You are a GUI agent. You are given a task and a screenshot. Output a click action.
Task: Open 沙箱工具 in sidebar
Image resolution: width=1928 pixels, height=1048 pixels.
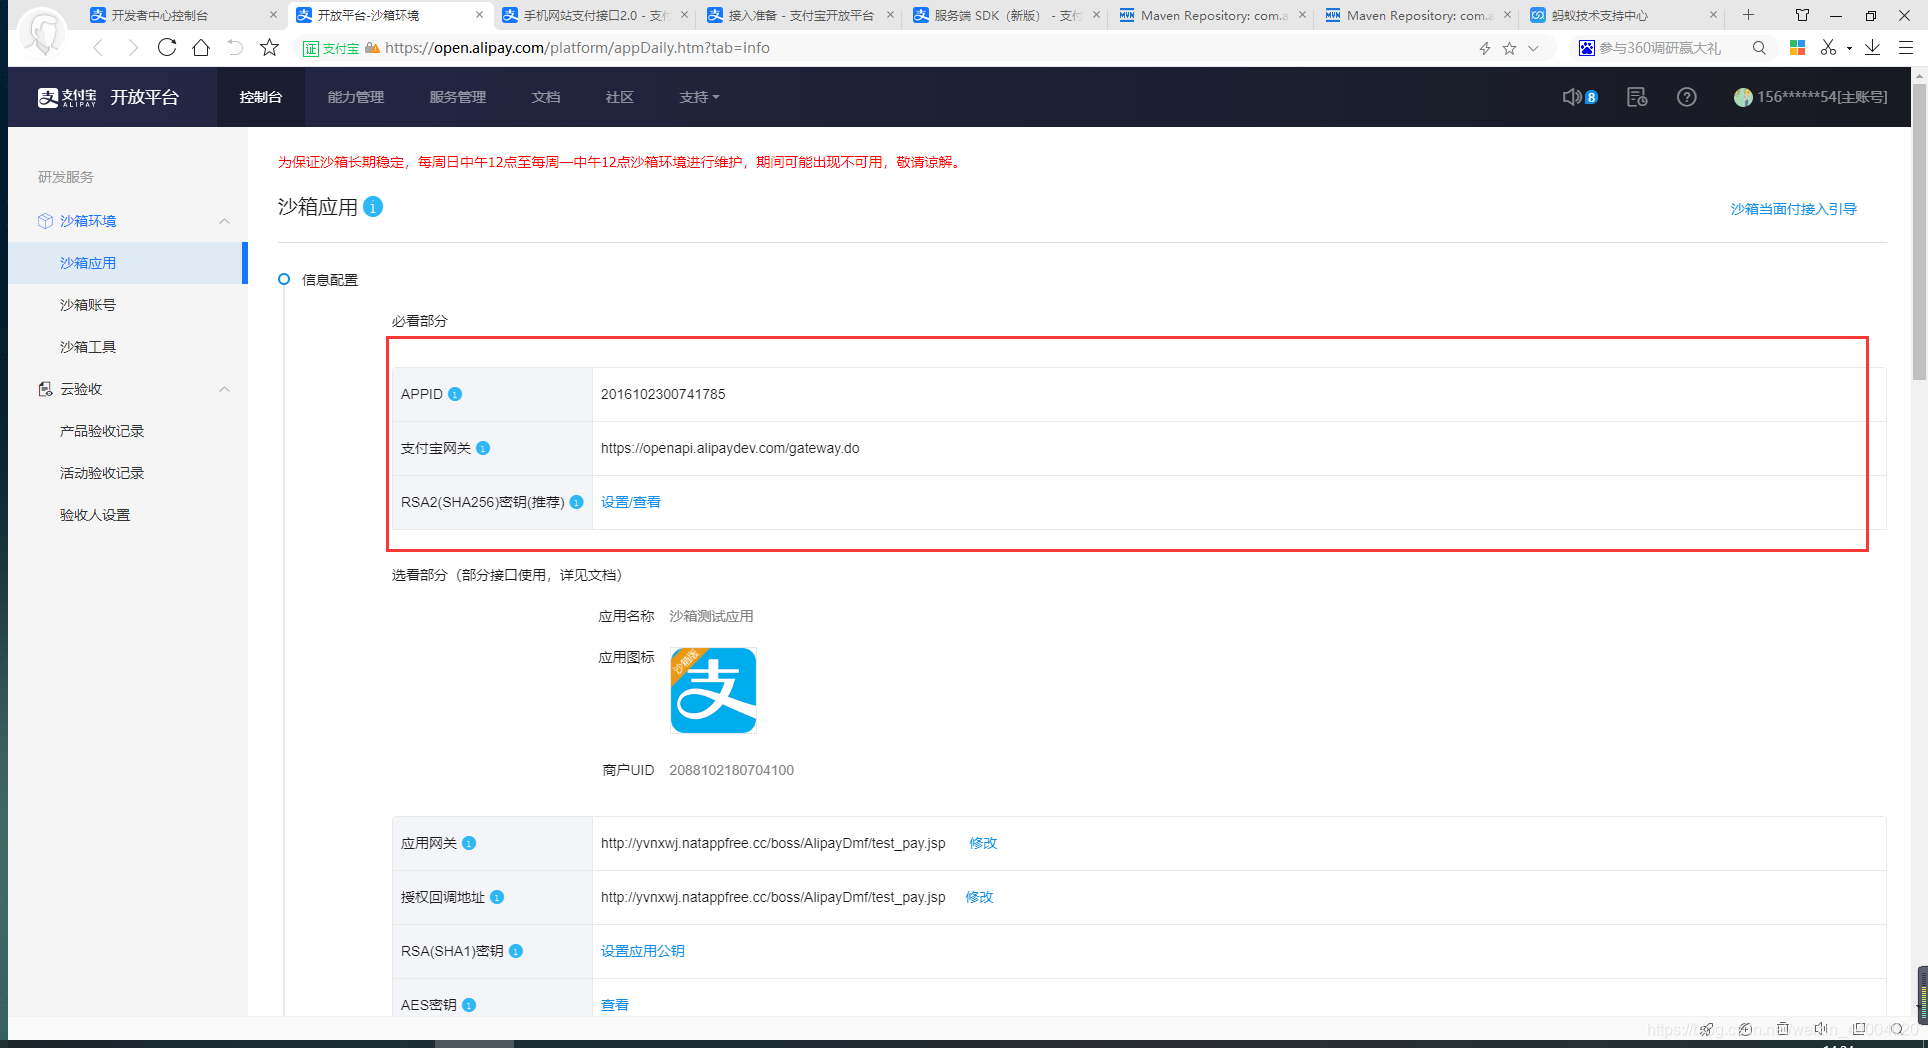(x=88, y=347)
